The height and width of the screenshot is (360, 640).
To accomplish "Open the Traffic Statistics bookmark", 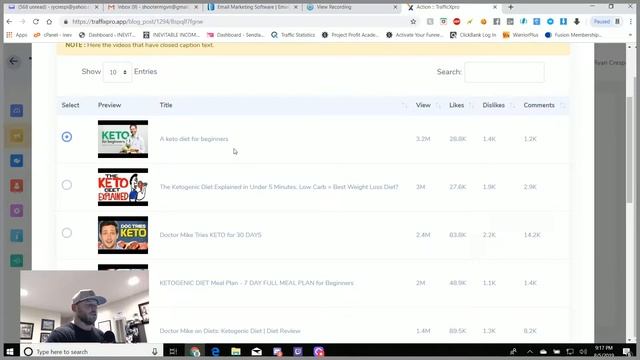I will [293, 35].
